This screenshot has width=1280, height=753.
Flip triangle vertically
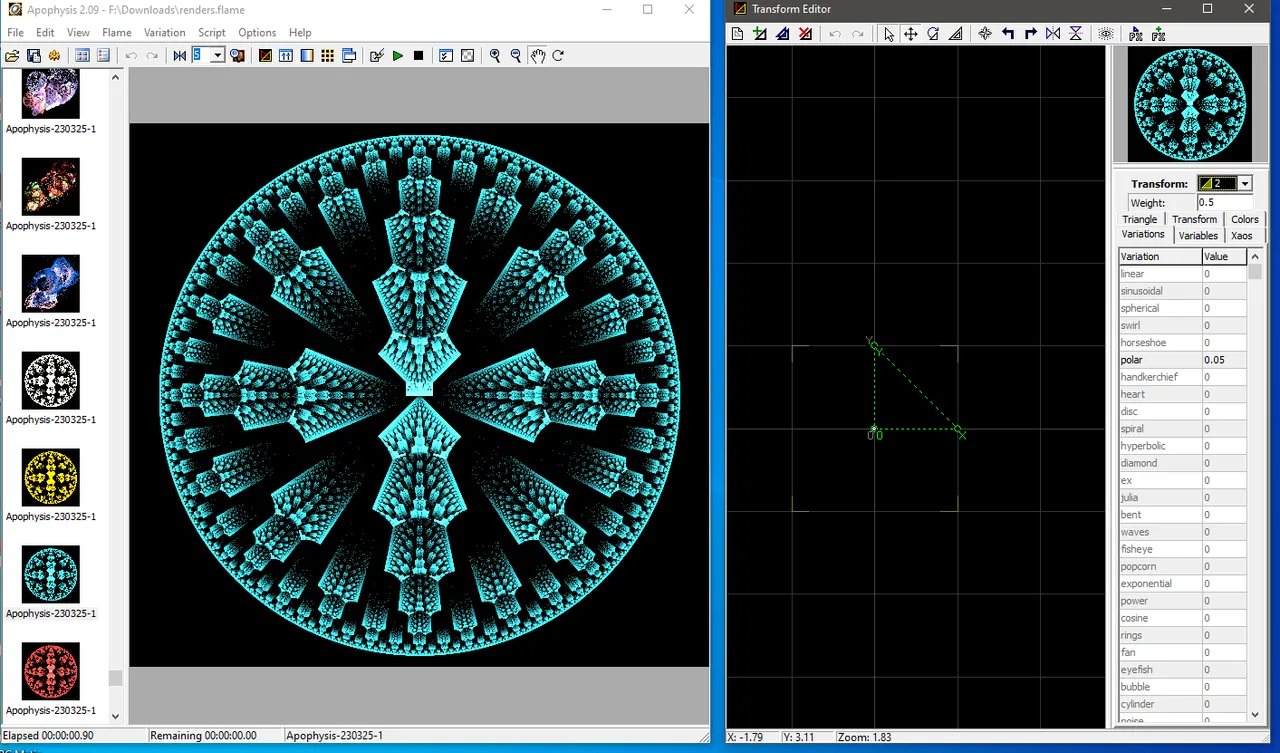click(x=1076, y=34)
